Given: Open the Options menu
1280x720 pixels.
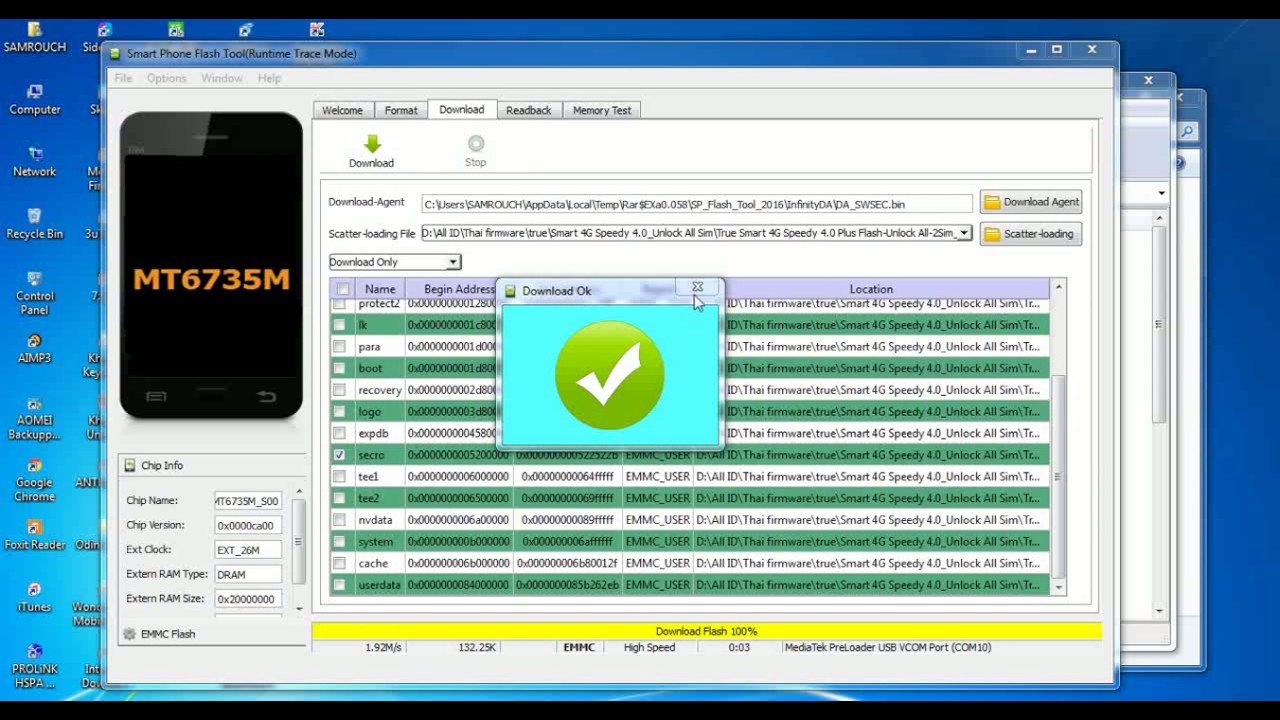Looking at the screenshot, I should click(x=166, y=78).
